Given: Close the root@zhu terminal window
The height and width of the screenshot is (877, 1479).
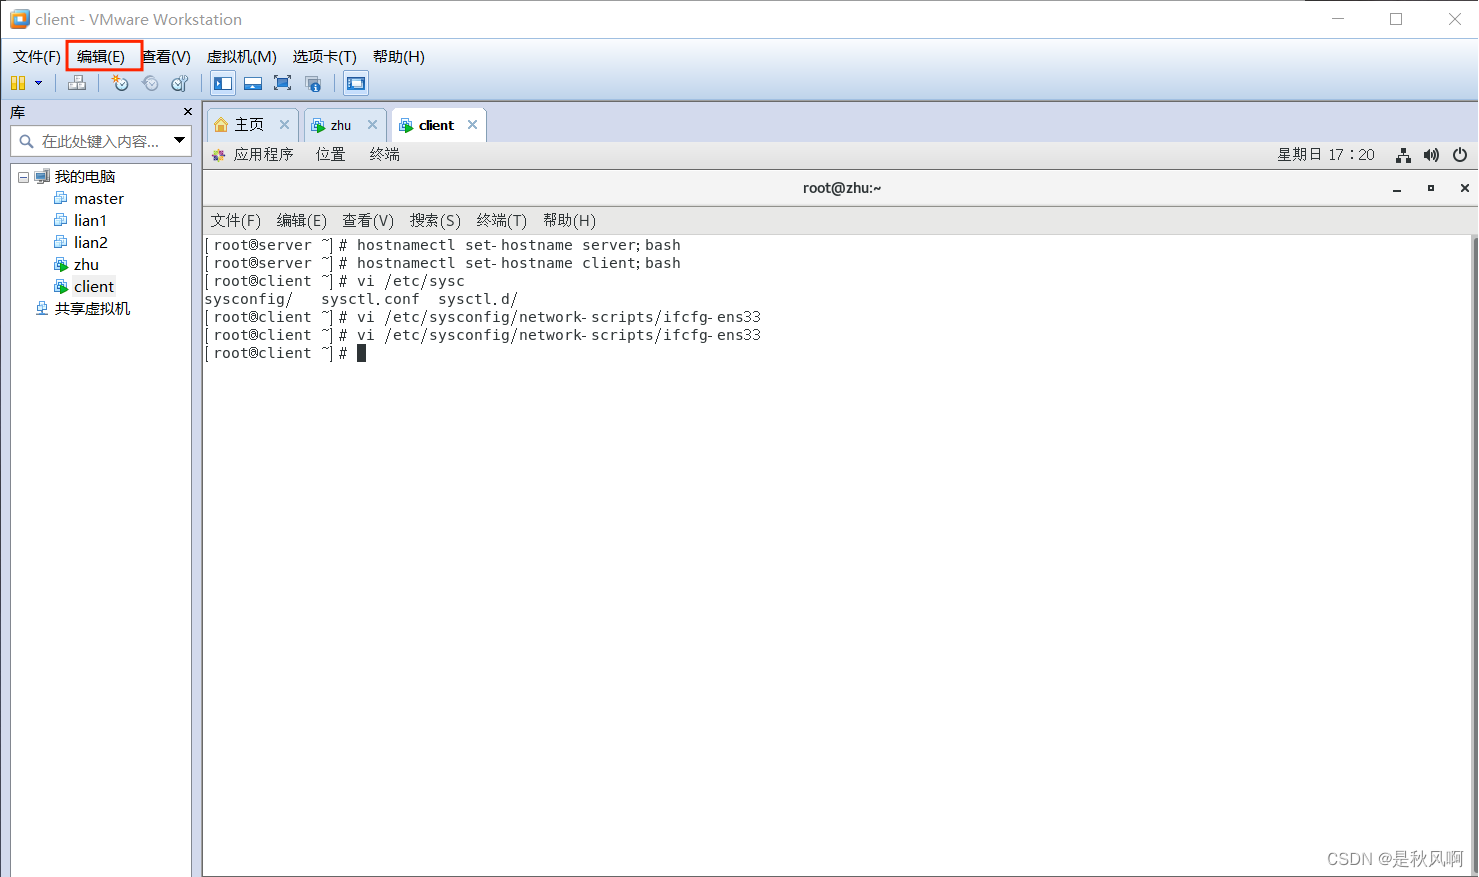Looking at the screenshot, I should [1464, 188].
